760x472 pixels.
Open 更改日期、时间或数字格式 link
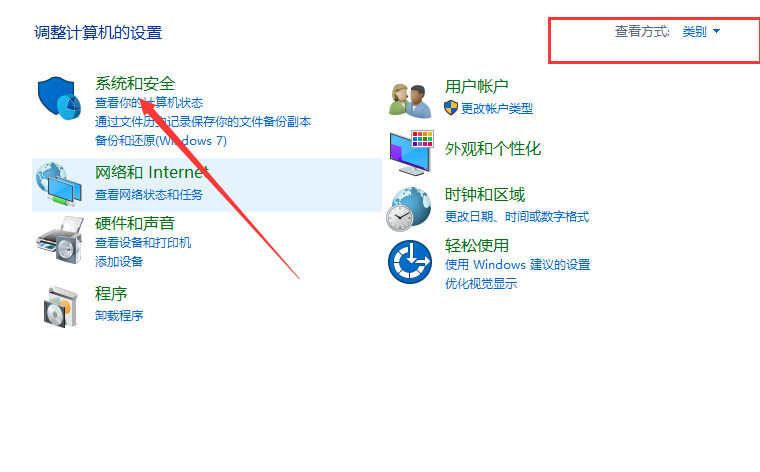[x=517, y=217]
